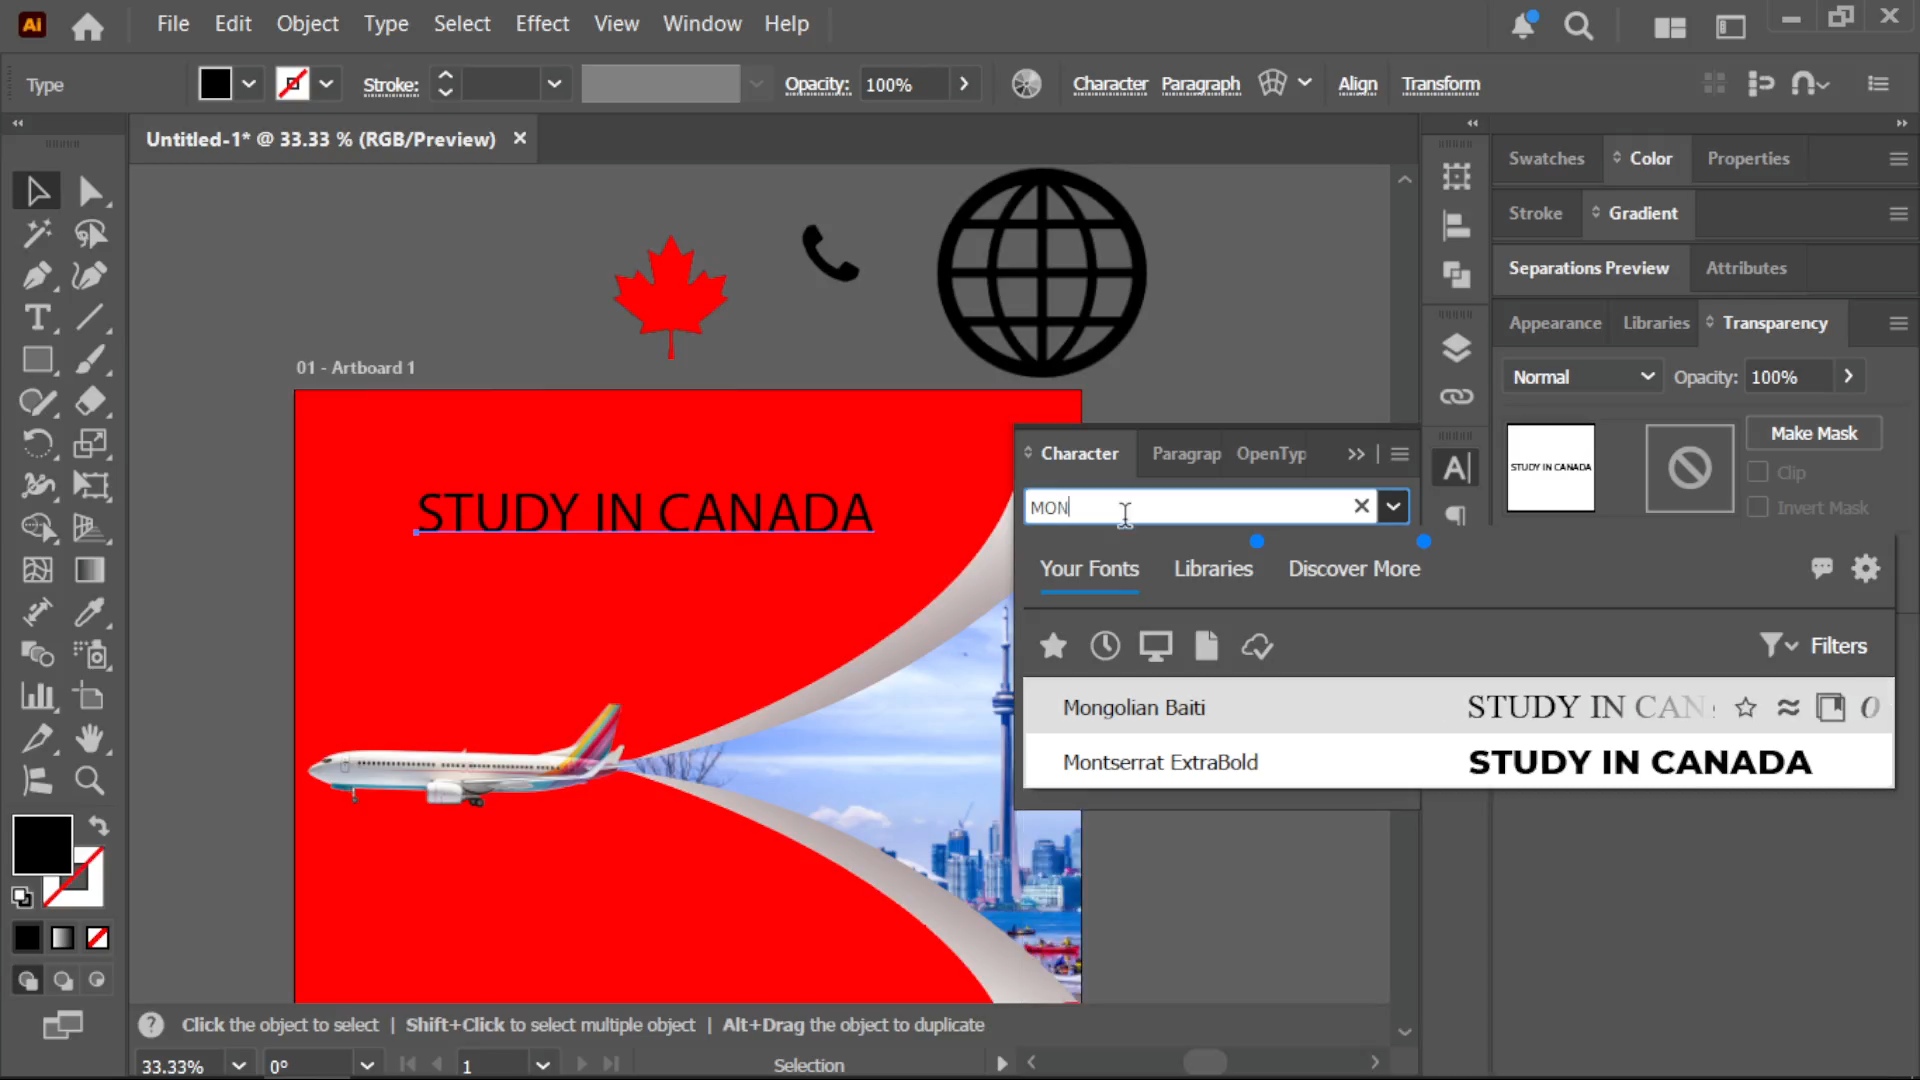This screenshot has width=1920, height=1080.
Task: Switch to Discover More tab
Action: coord(1354,569)
